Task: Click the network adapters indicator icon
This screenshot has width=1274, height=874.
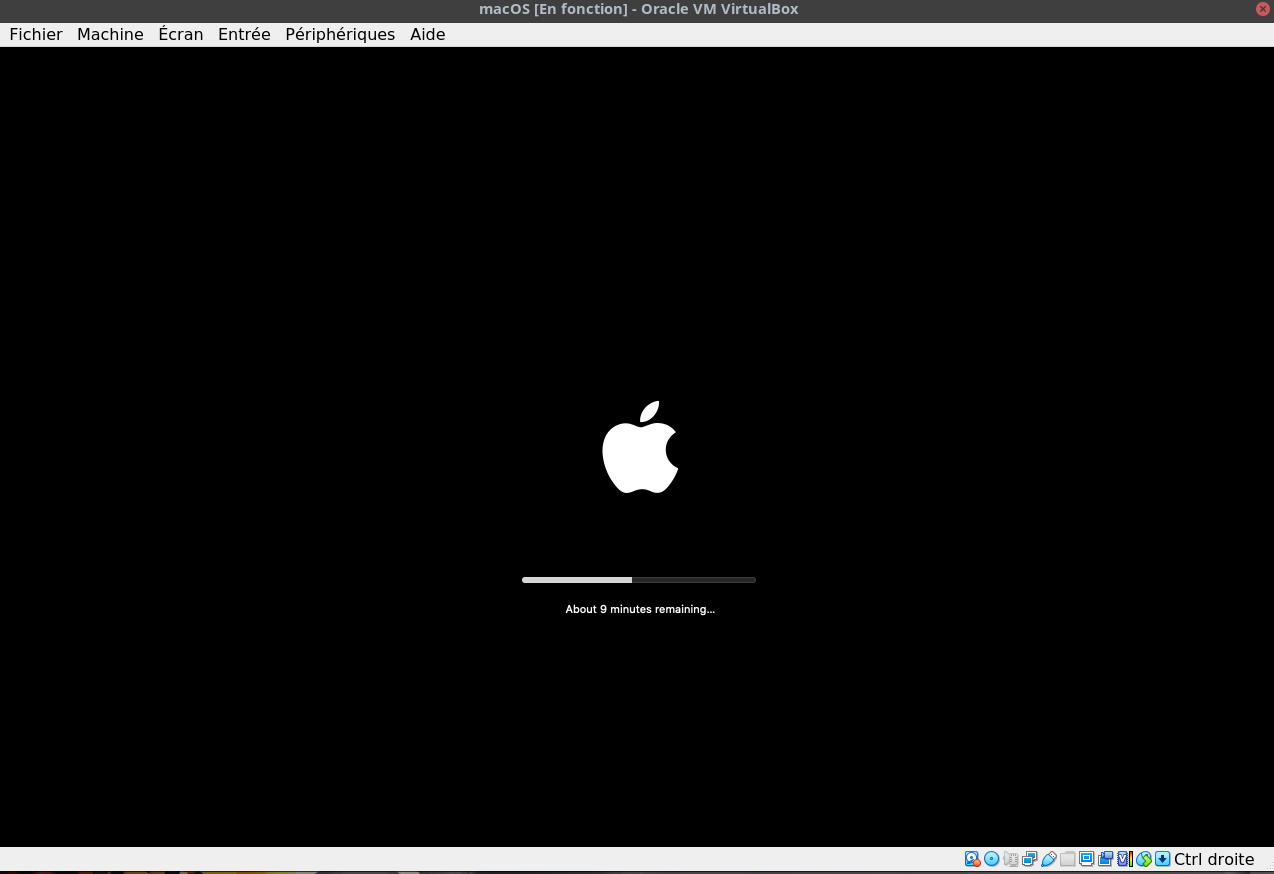Action: pyautogui.click(x=1029, y=859)
